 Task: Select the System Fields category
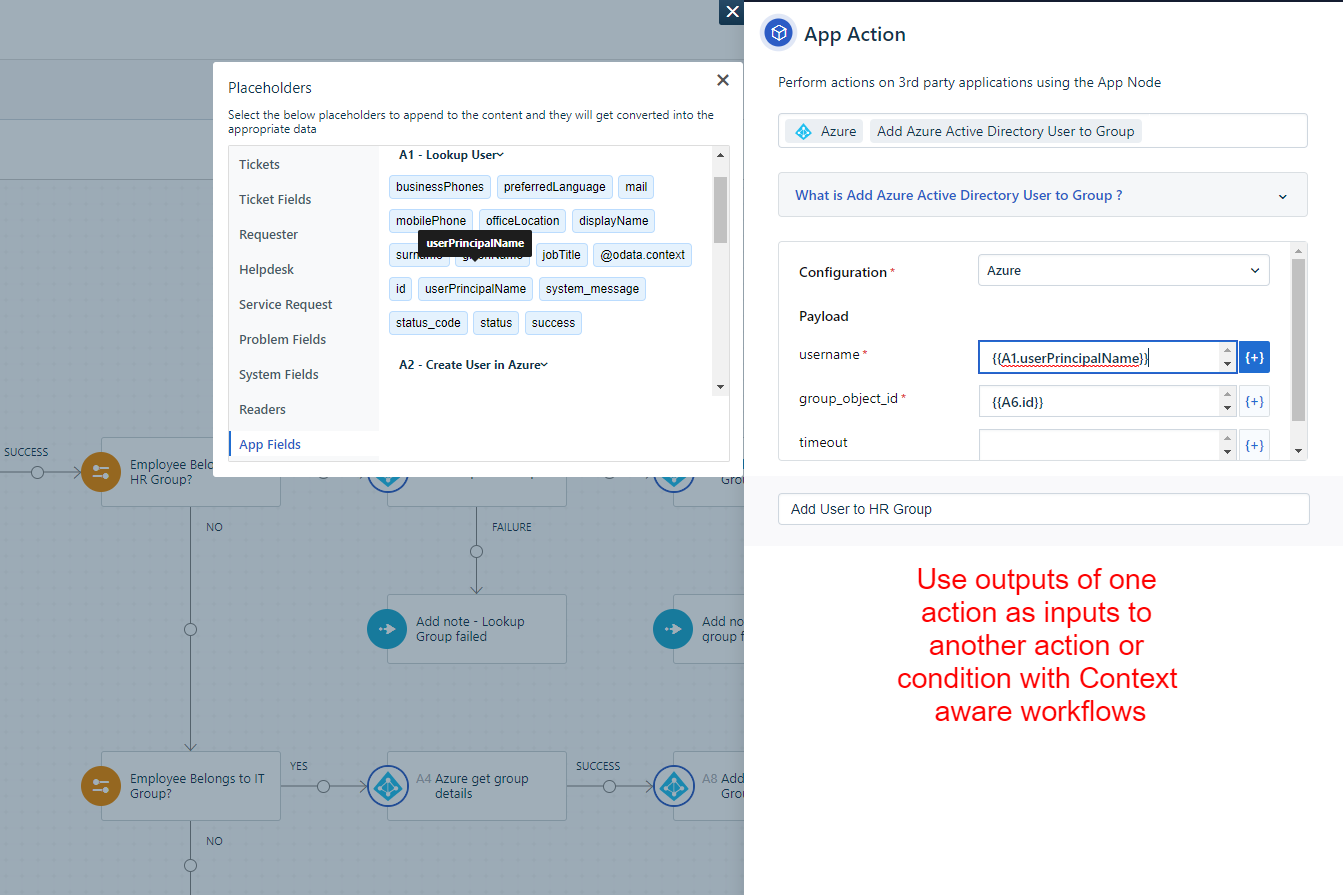pyautogui.click(x=304, y=374)
